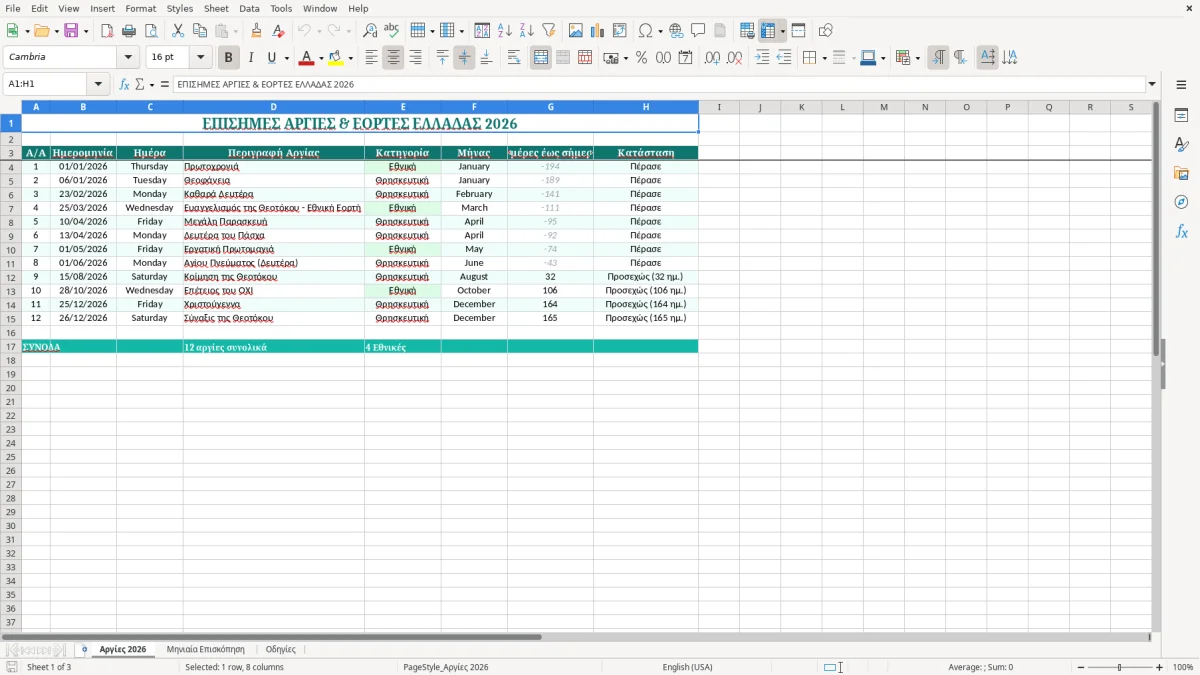Image resolution: width=1200 pixels, height=675 pixels.
Task: Click the formula input line
Action: pos(658,84)
